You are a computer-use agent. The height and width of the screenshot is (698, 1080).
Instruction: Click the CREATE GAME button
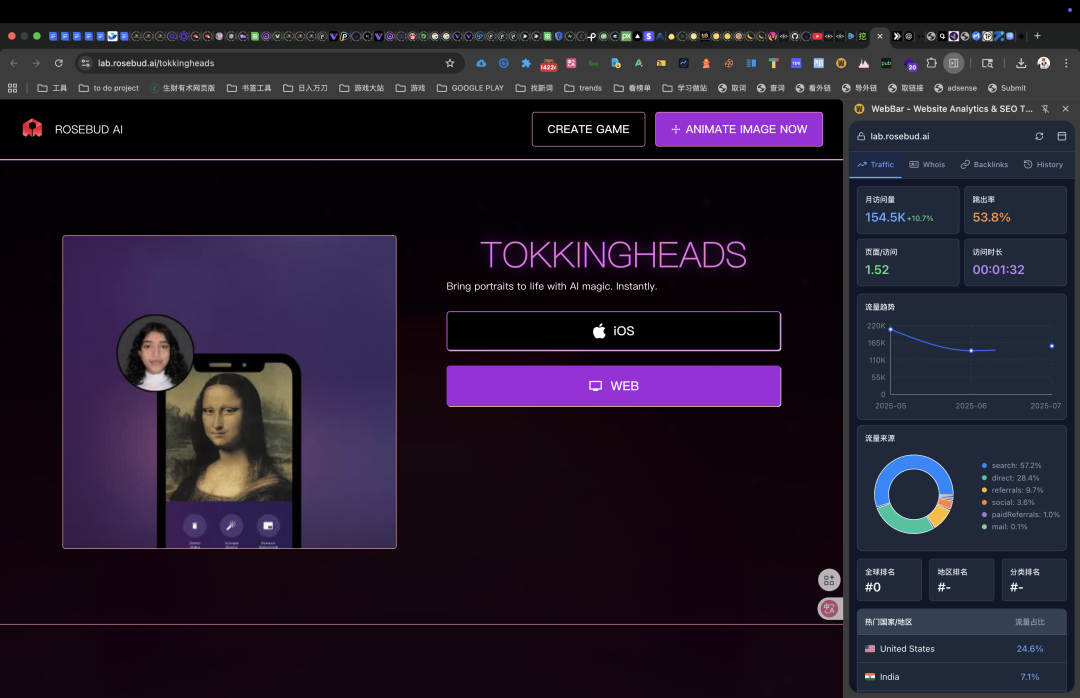click(588, 129)
